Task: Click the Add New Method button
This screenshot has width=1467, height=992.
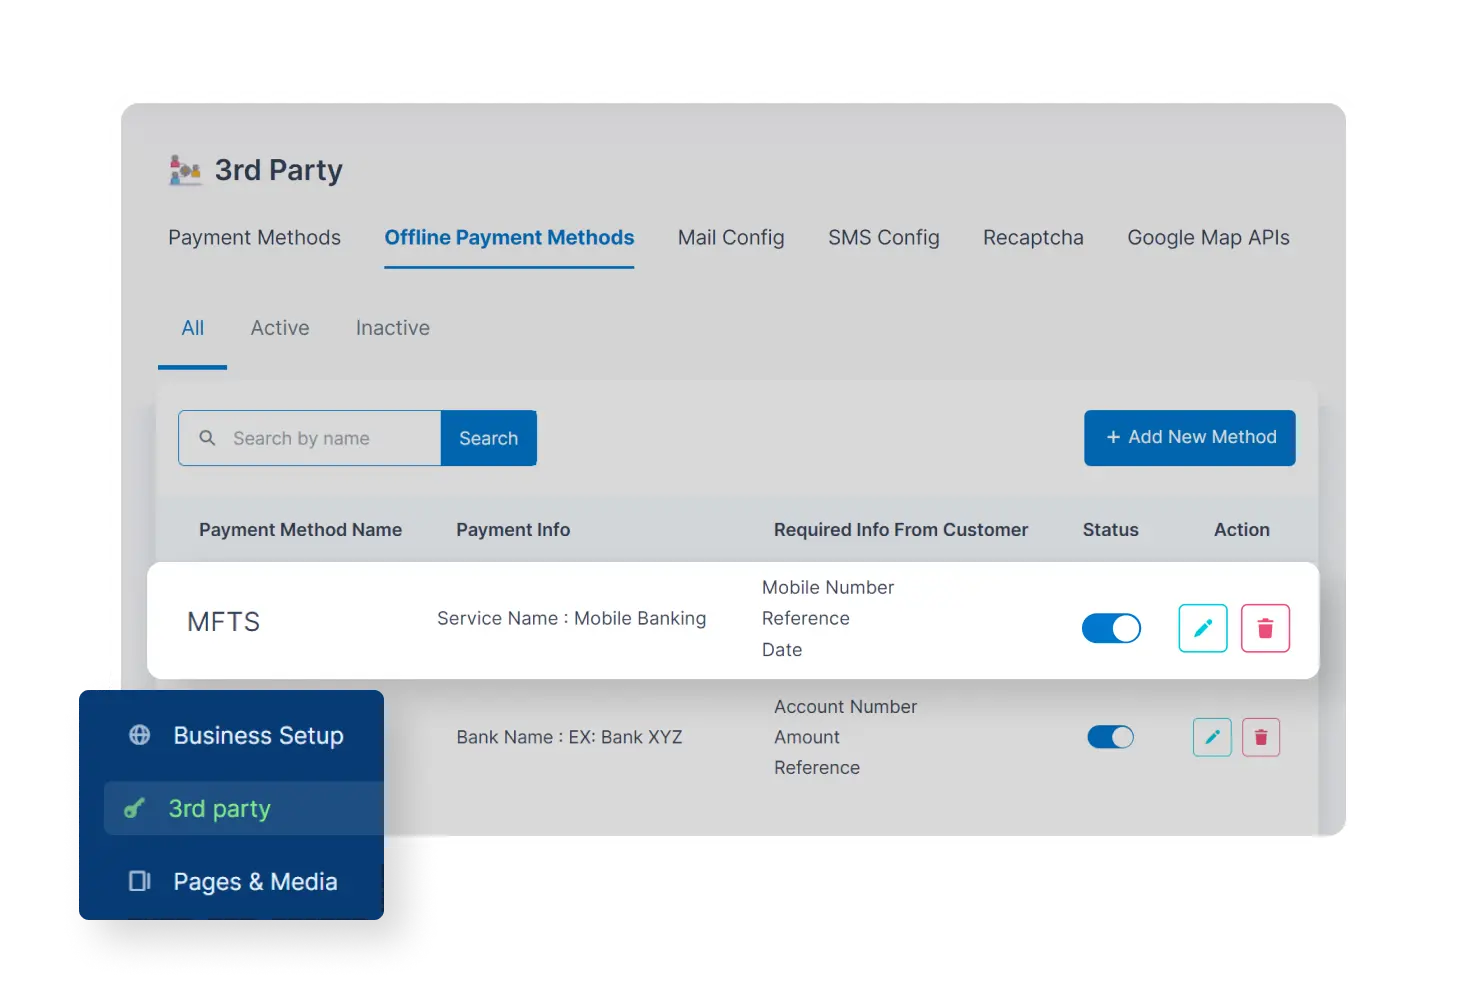Action: click(x=1189, y=437)
